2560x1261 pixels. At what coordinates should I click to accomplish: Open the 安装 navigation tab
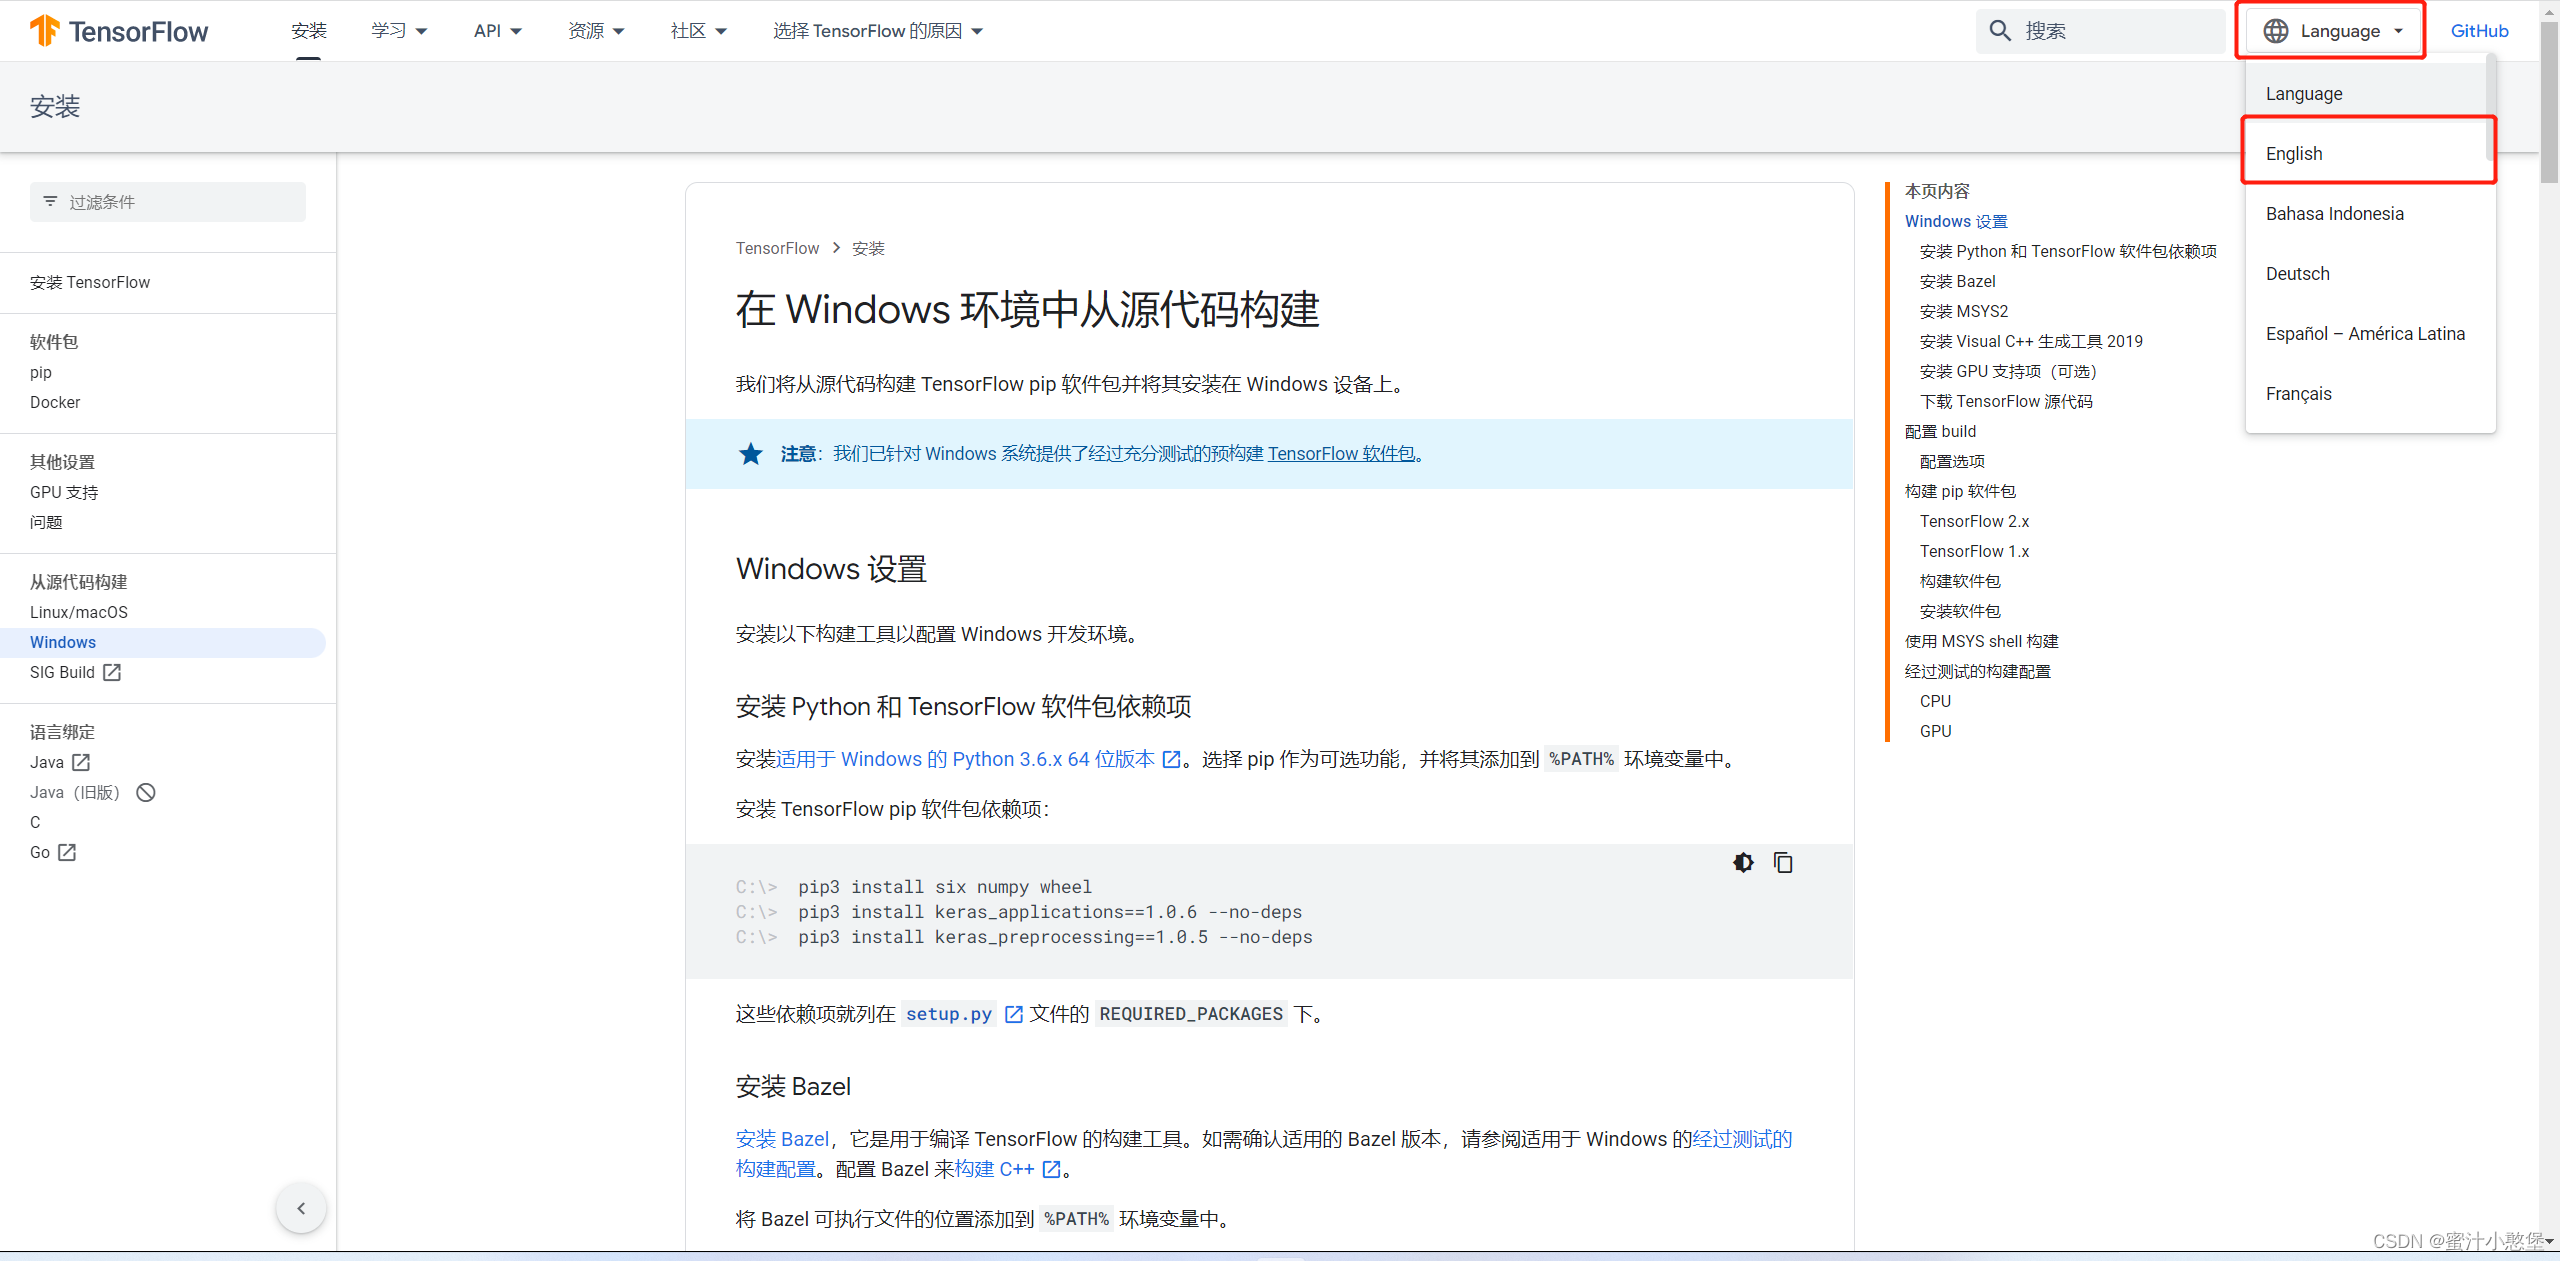pyautogui.click(x=309, y=31)
